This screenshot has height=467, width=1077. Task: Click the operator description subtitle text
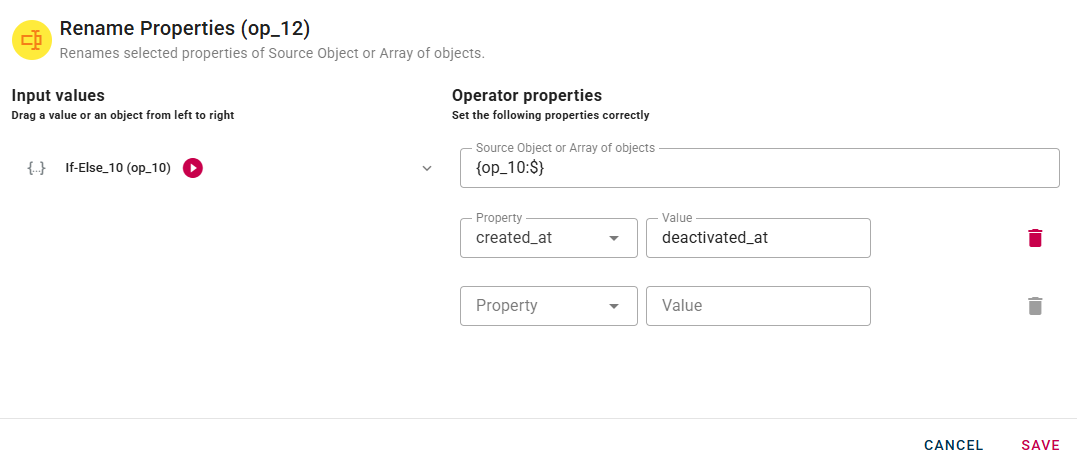click(x=272, y=53)
